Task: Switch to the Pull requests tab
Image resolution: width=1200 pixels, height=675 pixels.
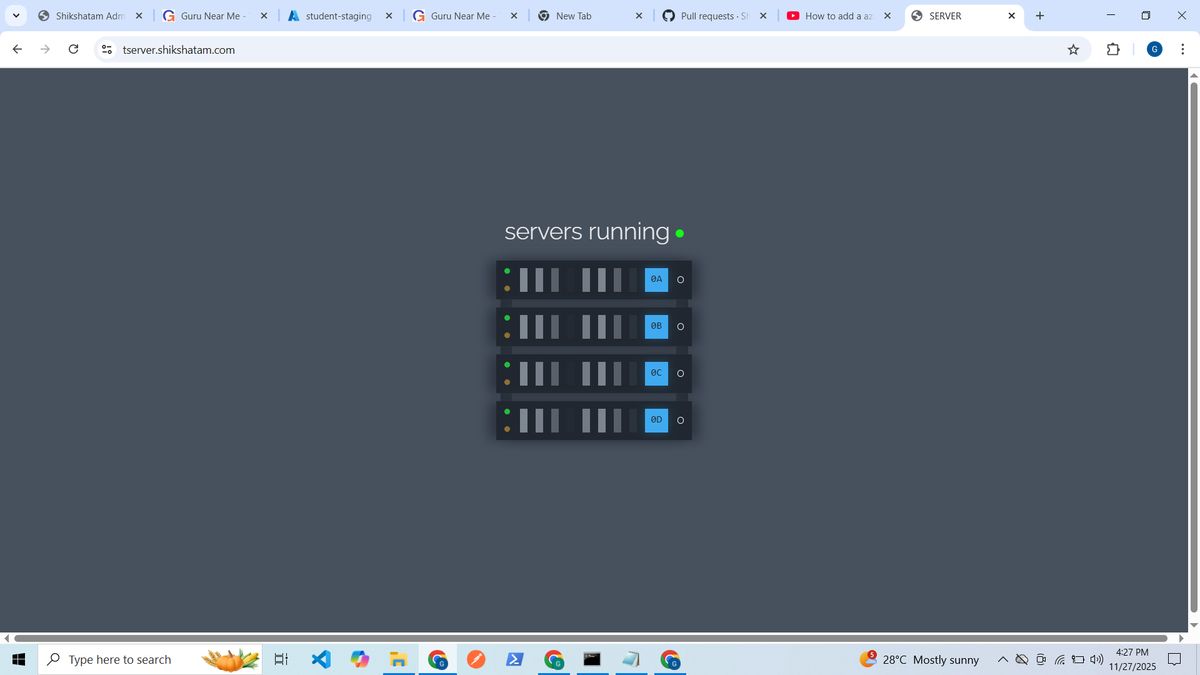Action: tap(710, 15)
